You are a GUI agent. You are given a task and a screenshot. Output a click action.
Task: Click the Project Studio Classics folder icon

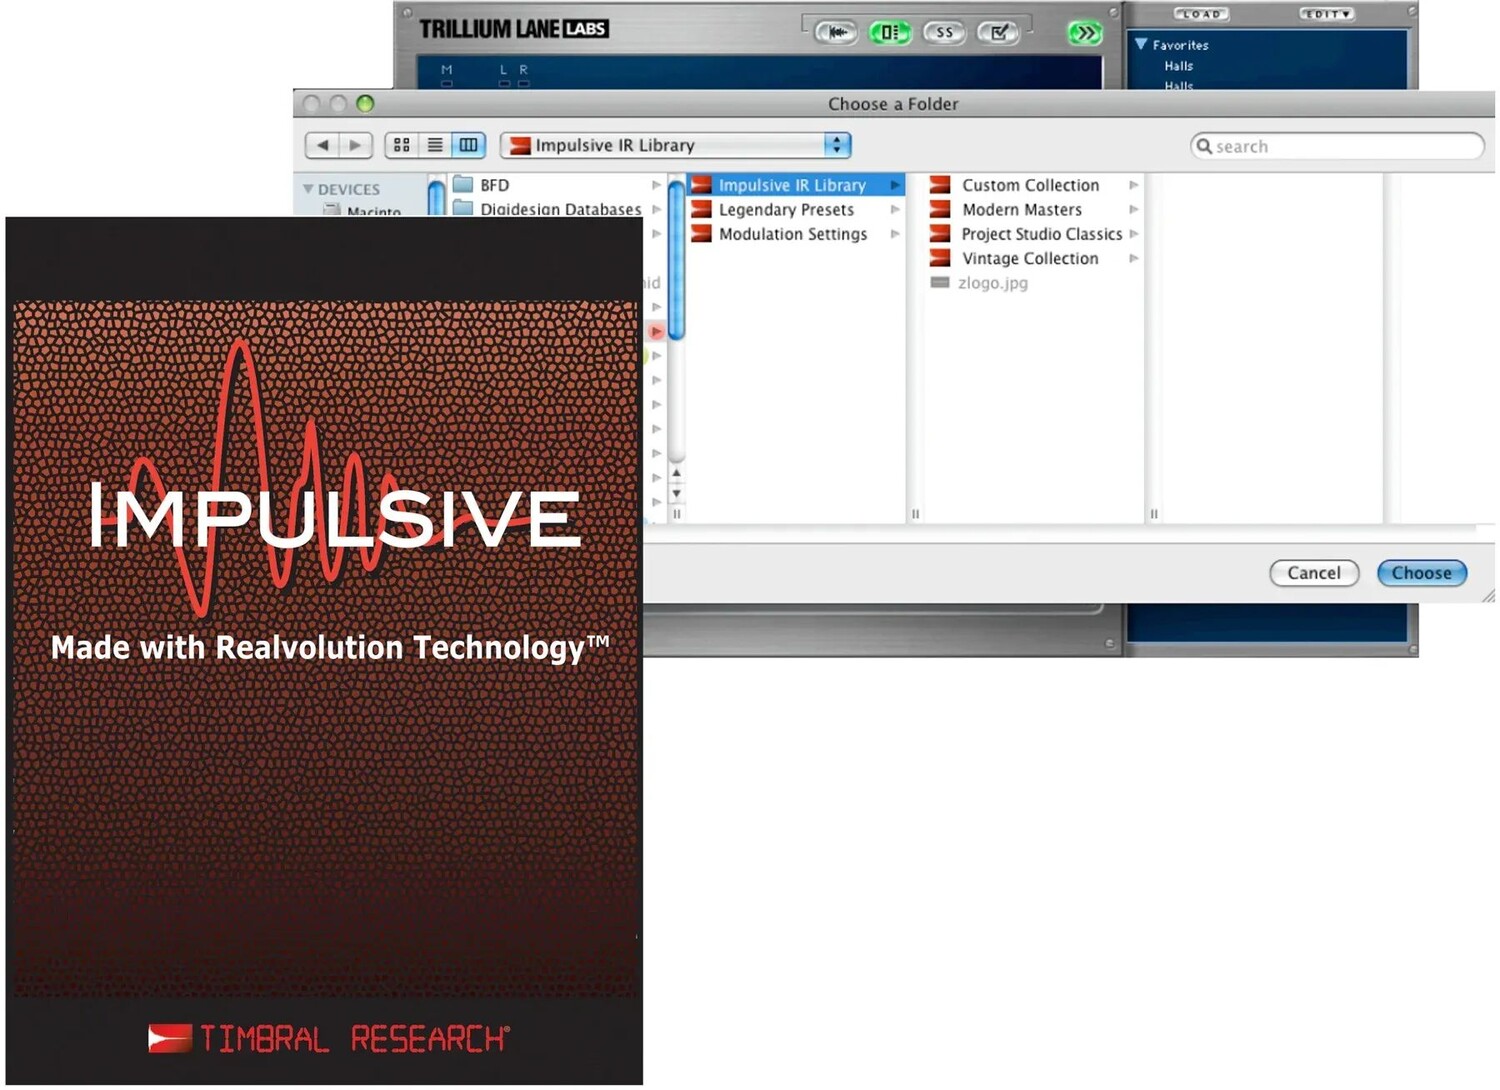940,234
